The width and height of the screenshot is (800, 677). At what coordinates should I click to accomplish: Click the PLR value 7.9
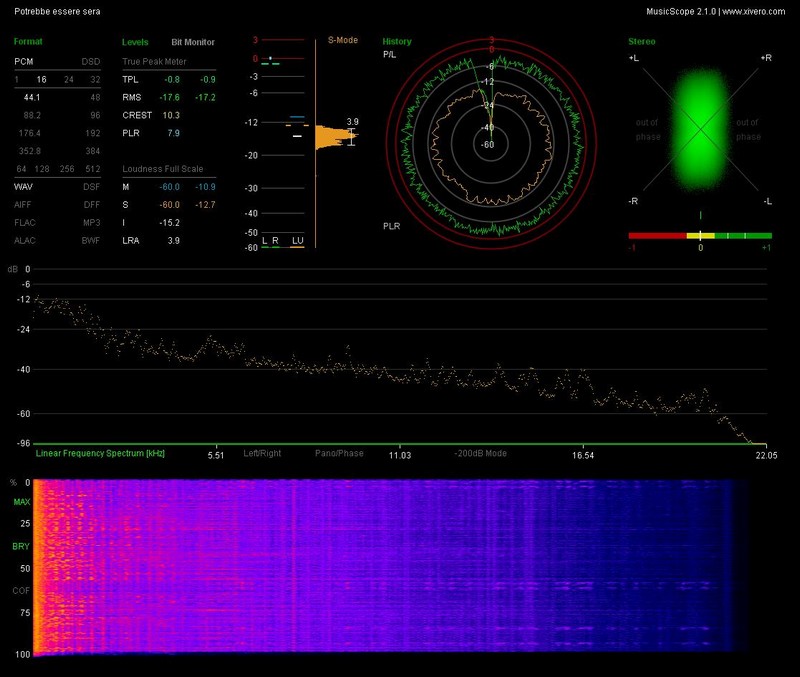(173, 133)
